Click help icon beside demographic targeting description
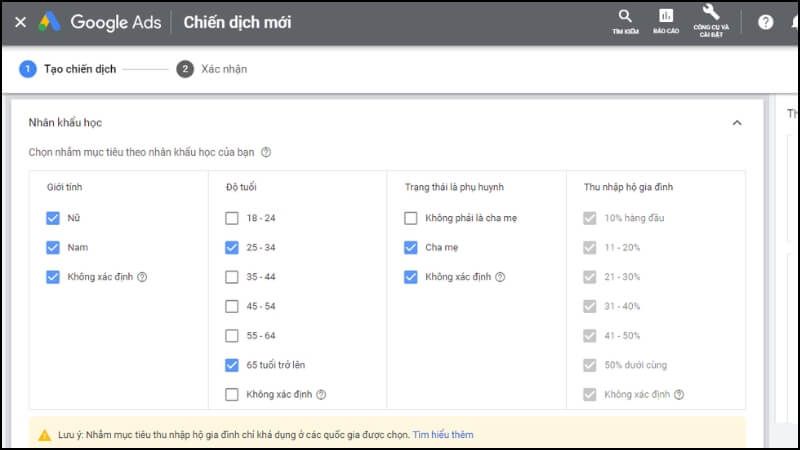800x450 pixels. [x=266, y=153]
